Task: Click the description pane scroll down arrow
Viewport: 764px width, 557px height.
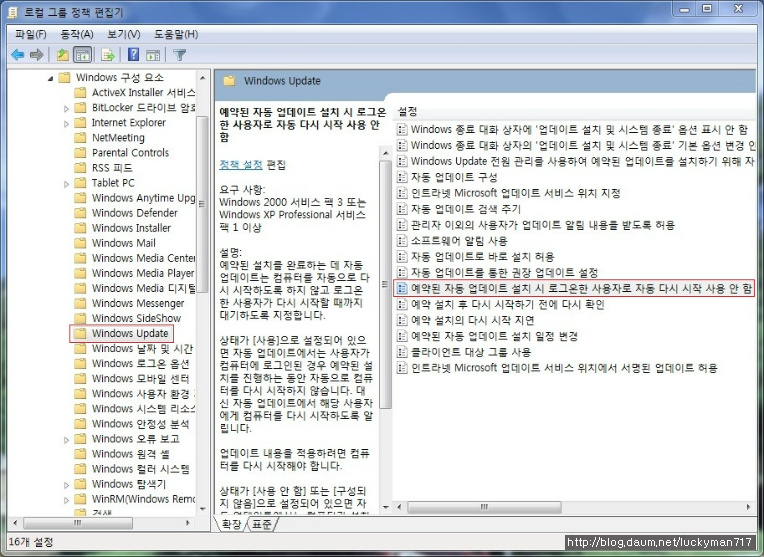Action: (385, 507)
